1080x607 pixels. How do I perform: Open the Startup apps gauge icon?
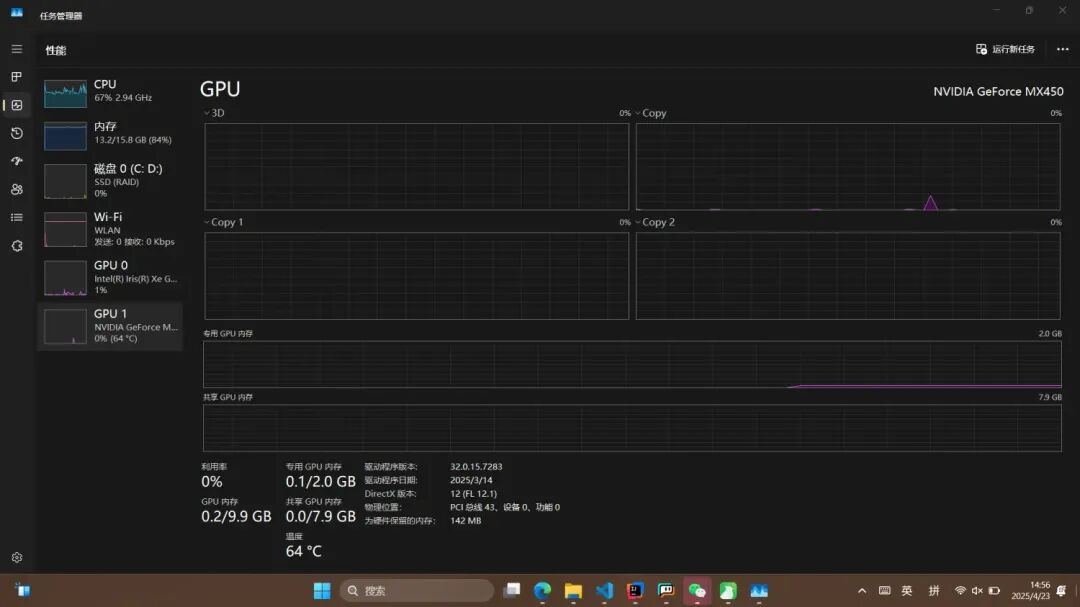[x=17, y=161]
